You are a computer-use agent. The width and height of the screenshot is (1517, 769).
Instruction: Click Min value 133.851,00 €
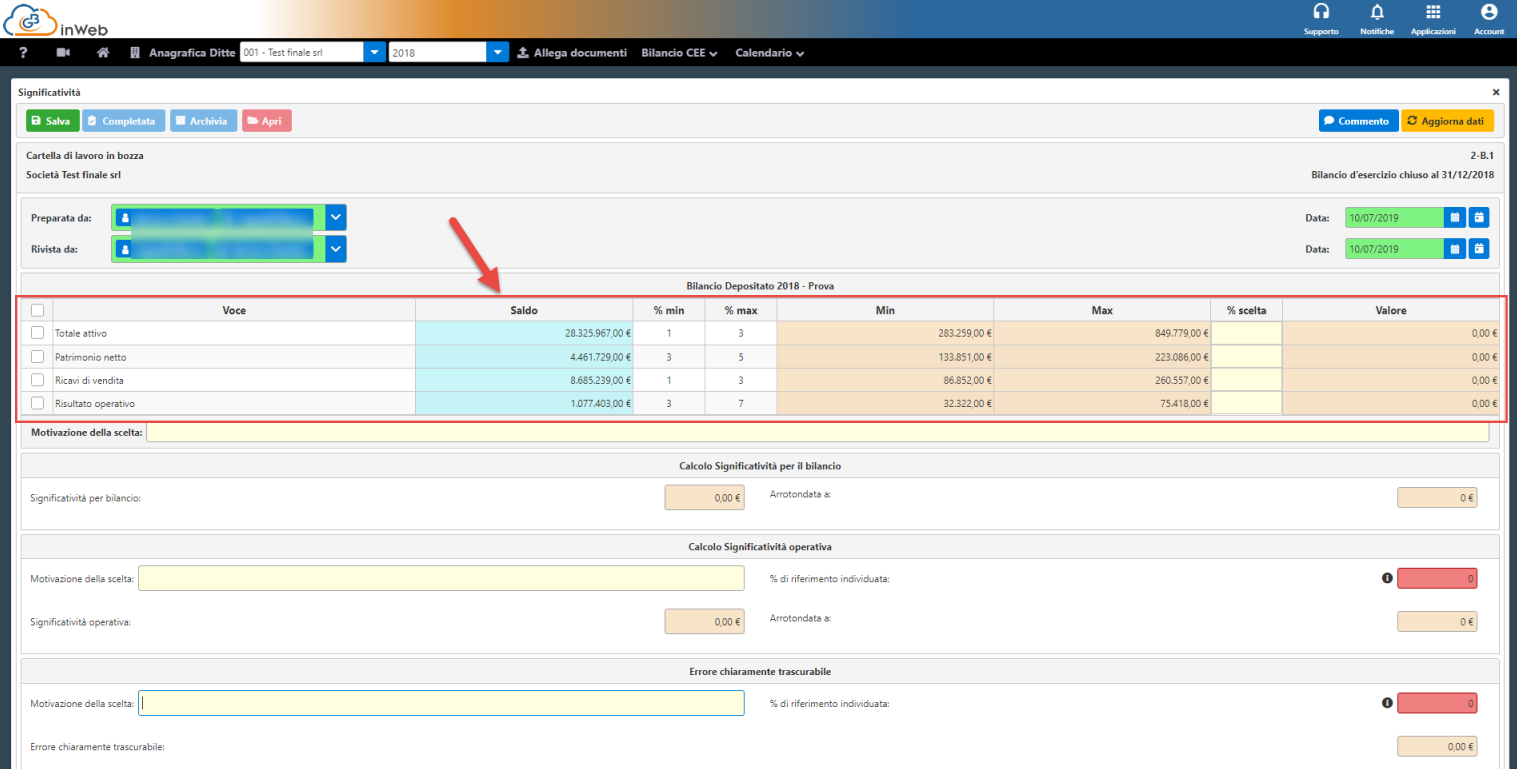tap(963, 356)
